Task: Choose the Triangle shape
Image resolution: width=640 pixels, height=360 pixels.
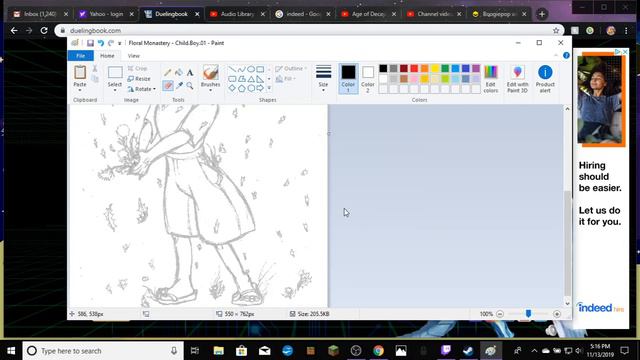Action: tap(251, 78)
